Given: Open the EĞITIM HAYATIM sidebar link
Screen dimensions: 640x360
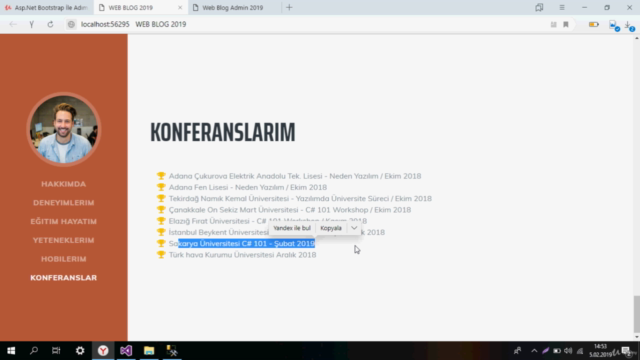Looking at the screenshot, I should click(x=64, y=222).
